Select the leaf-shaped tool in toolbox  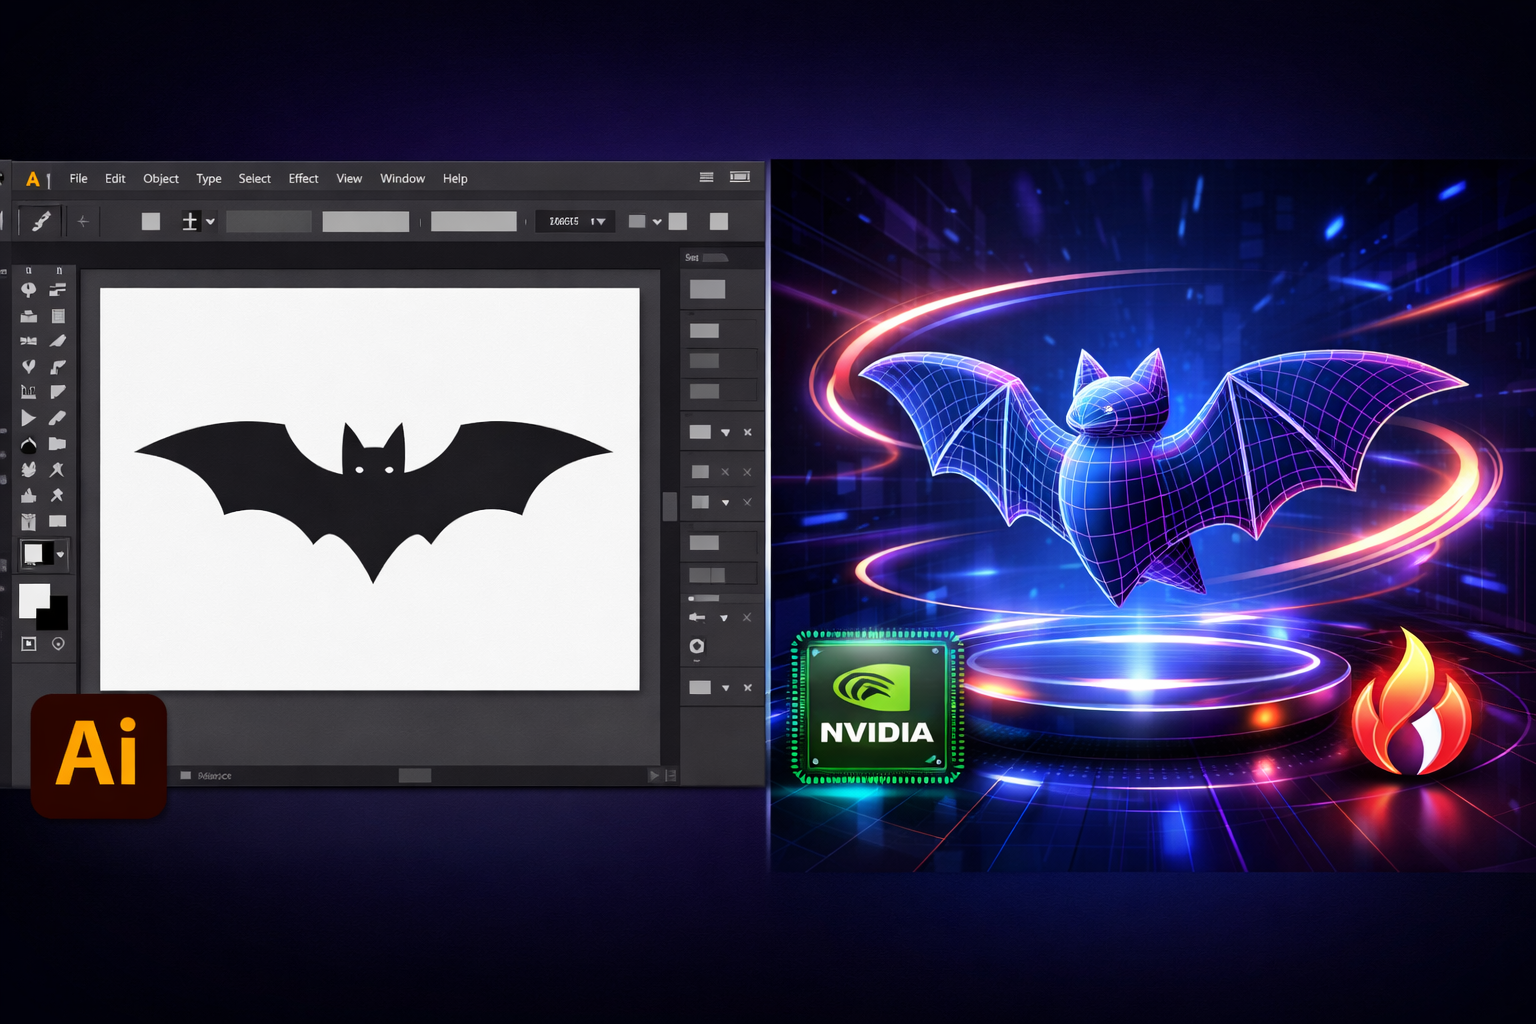(x=28, y=469)
